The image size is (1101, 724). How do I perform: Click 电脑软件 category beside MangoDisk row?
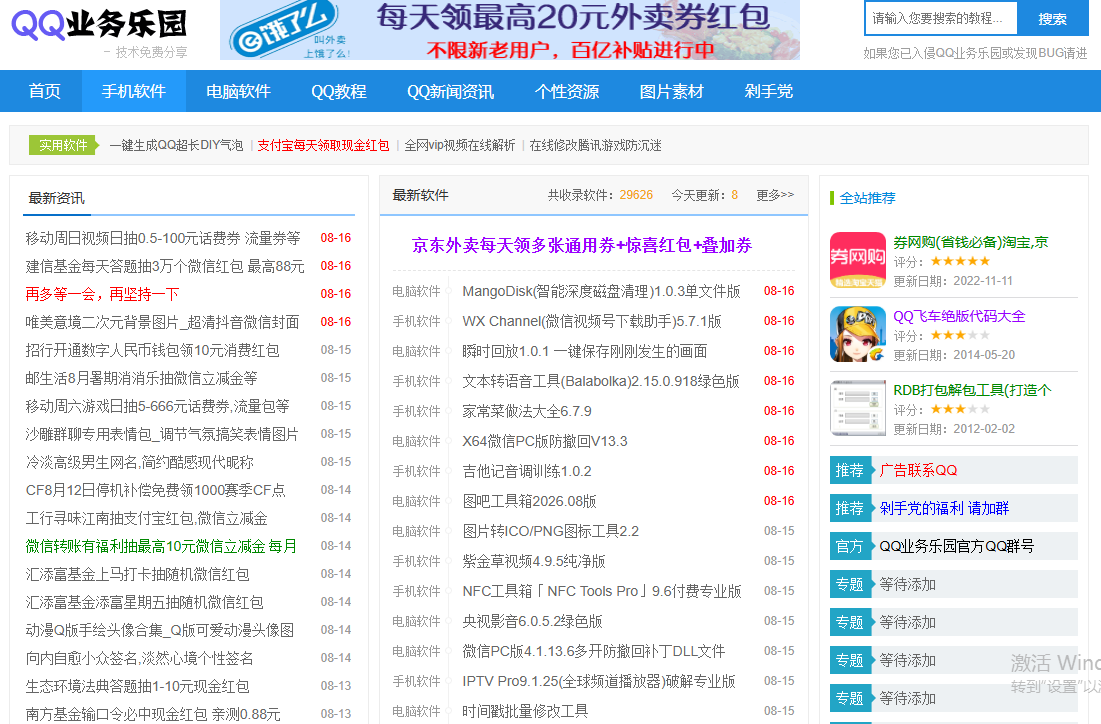click(x=416, y=291)
